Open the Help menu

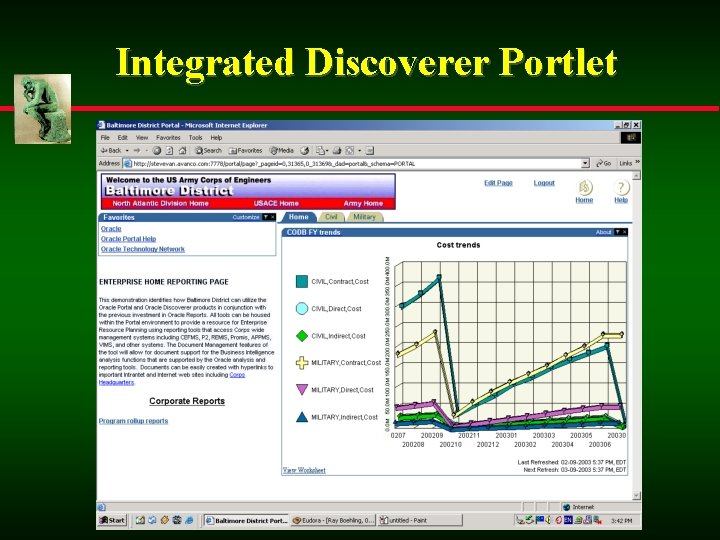click(x=216, y=137)
